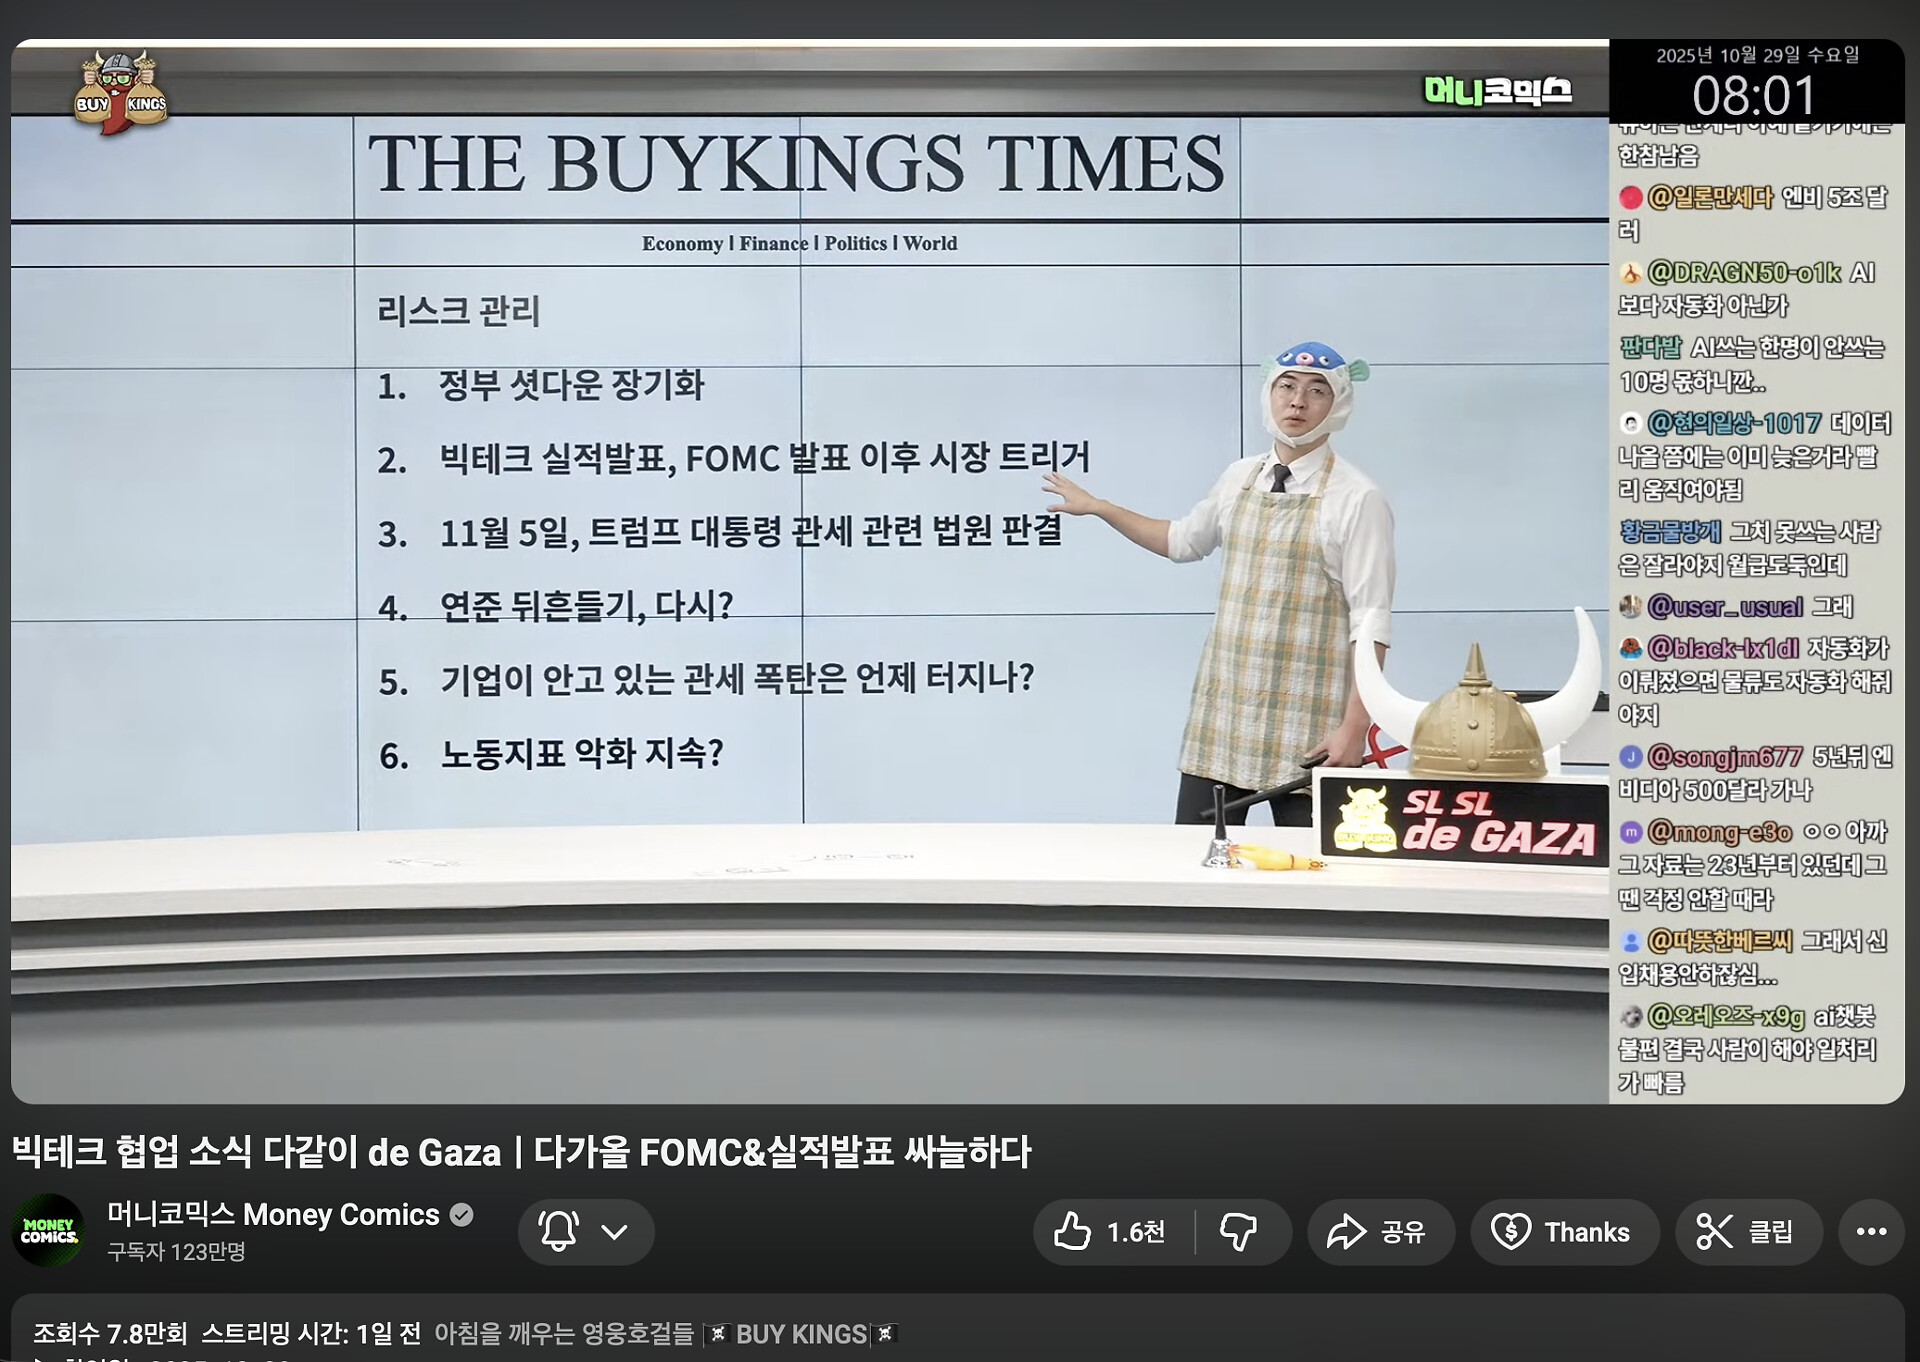
Task: Click the thumbs-up like icon
Action: (1072, 1231)
